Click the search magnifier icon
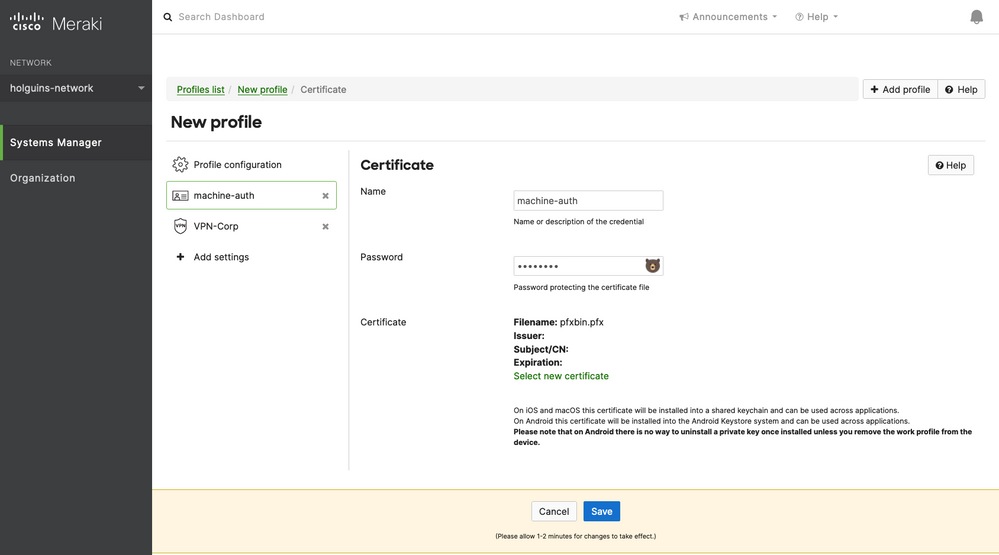The height and width of the screenshot is (555, 999). pos(168,17)
